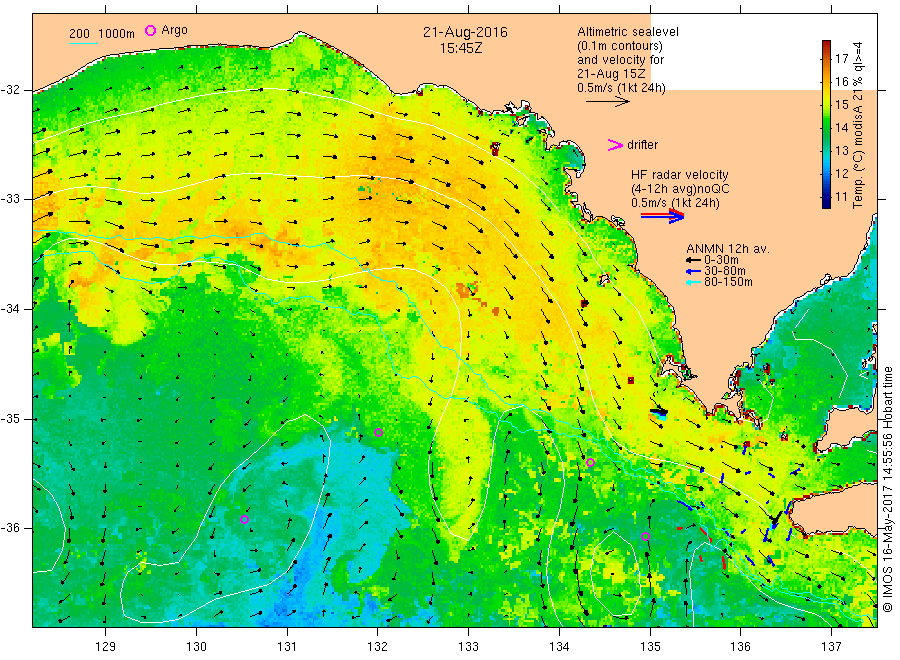The width and height of the screenshot is (900, 660).
Task: Click the colorbar tick label '16'
Action: [841, 81]
